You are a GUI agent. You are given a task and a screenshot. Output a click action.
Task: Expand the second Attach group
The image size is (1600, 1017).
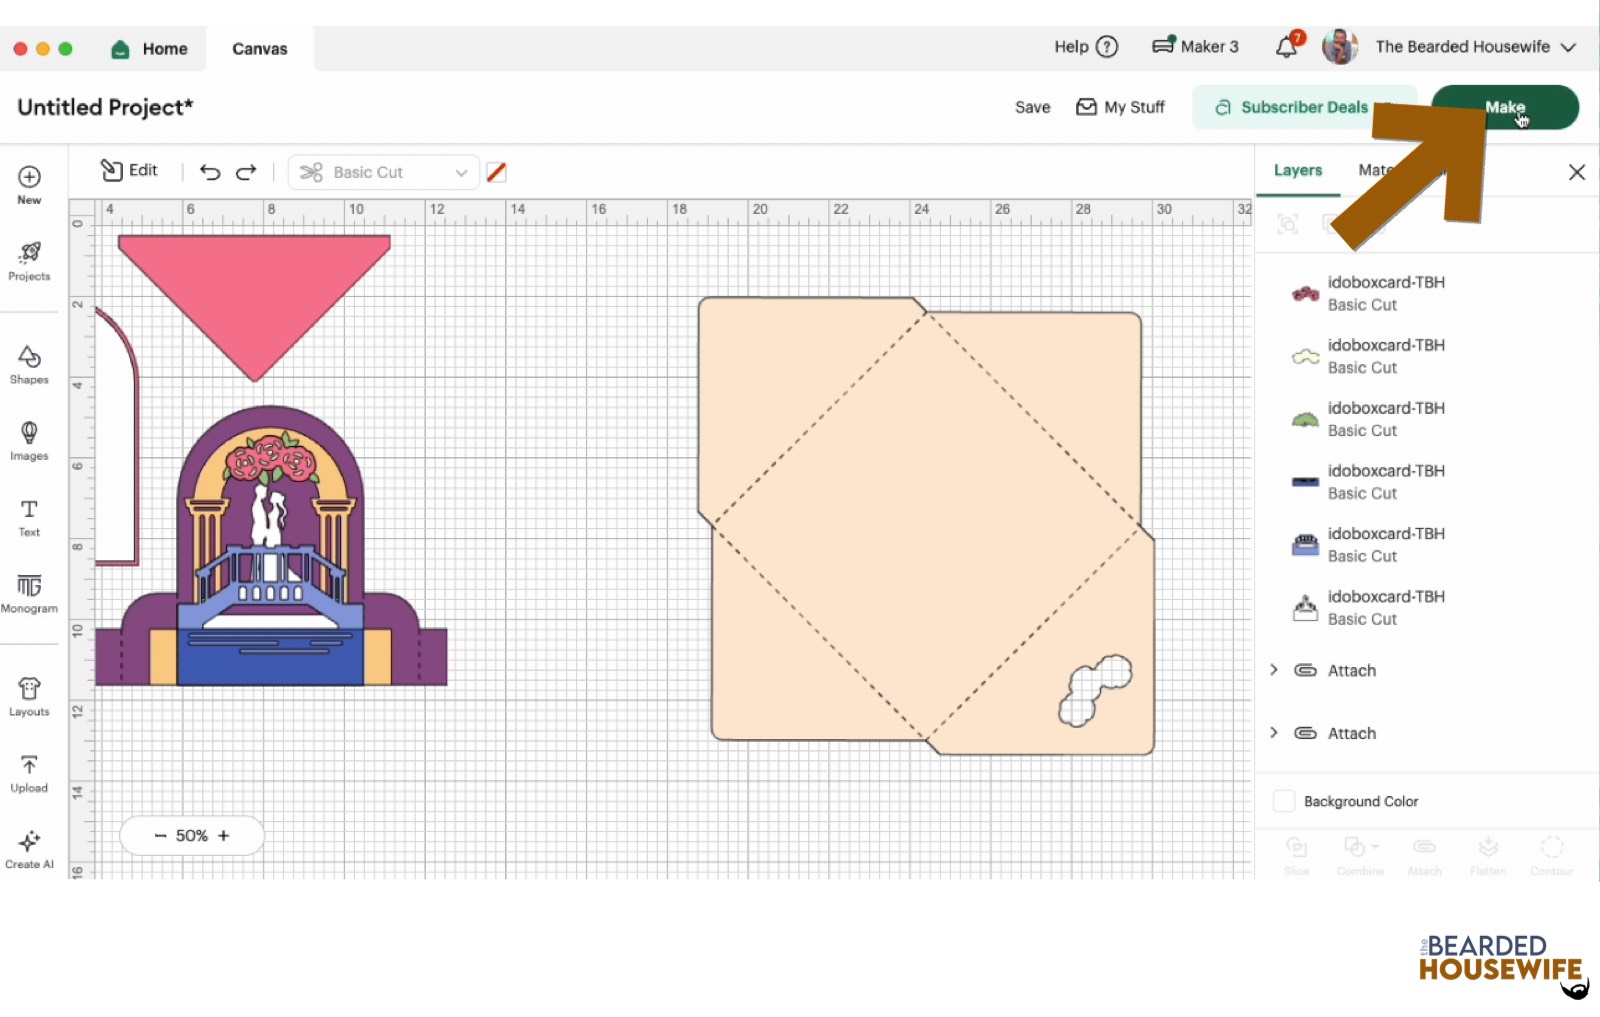point(1274,733)
